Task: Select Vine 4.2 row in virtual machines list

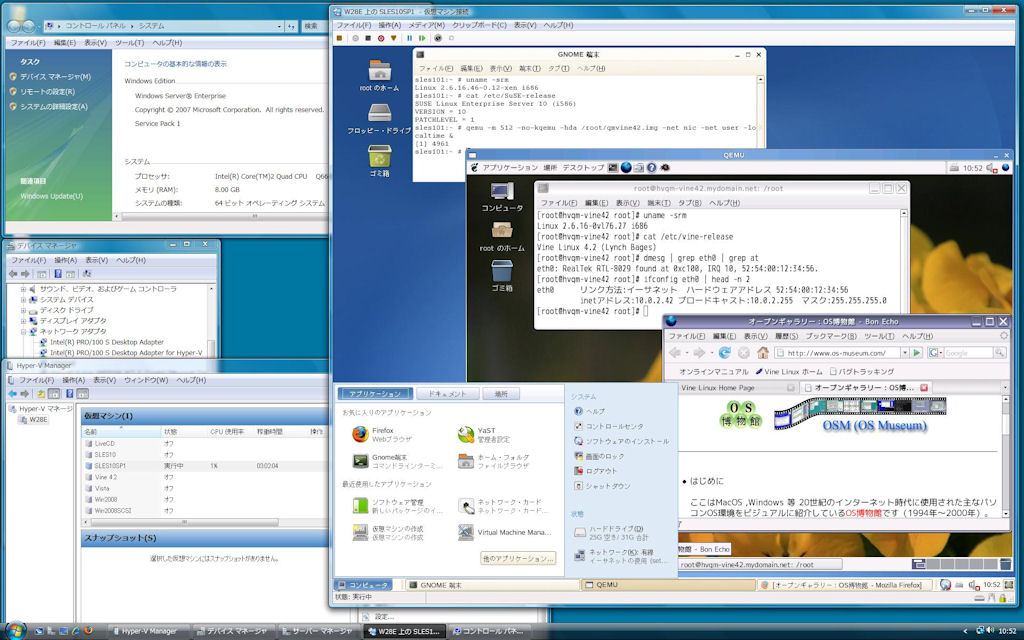Action: pyautogui.click(x=204, y=477)
